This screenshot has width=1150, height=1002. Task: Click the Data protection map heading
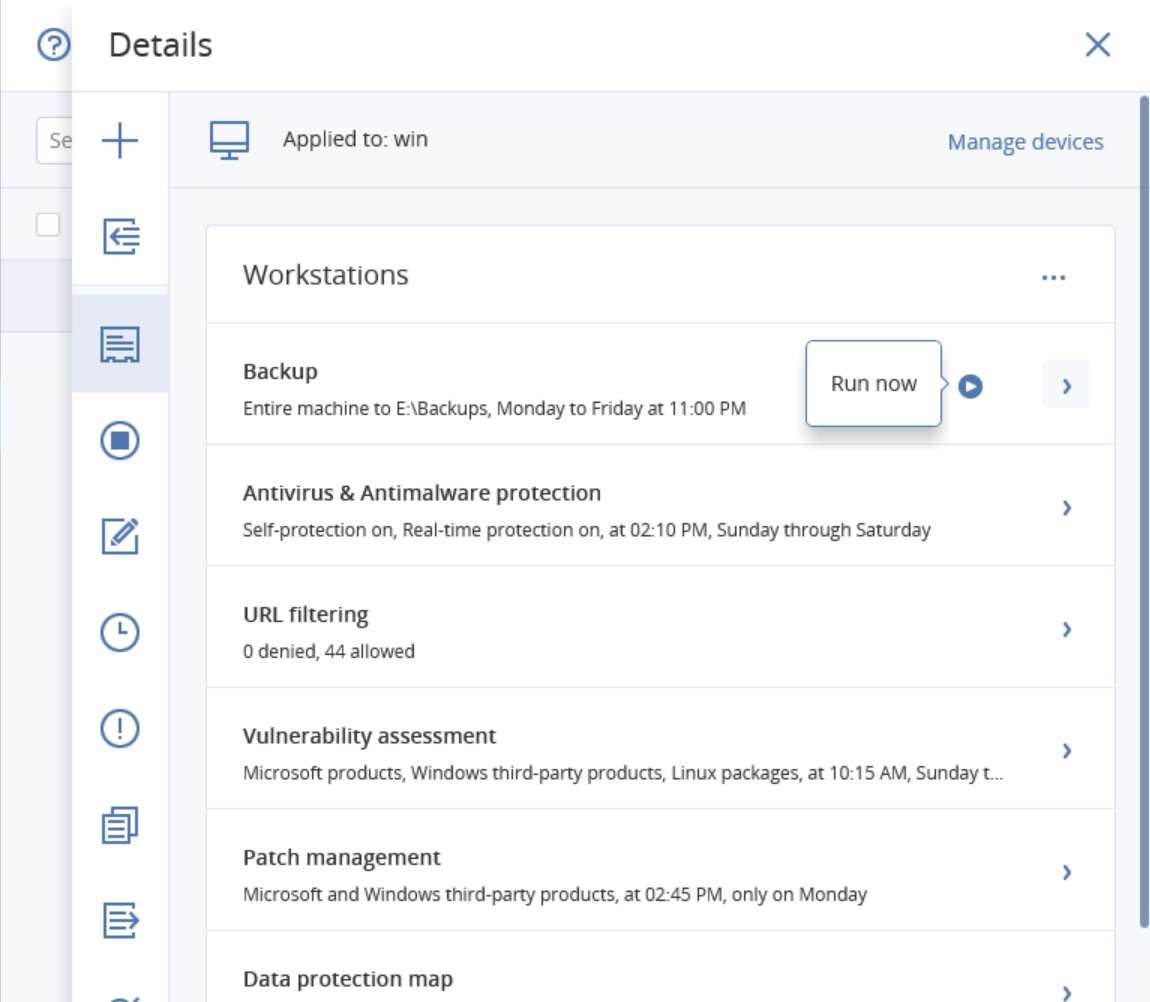pos(348,979)
